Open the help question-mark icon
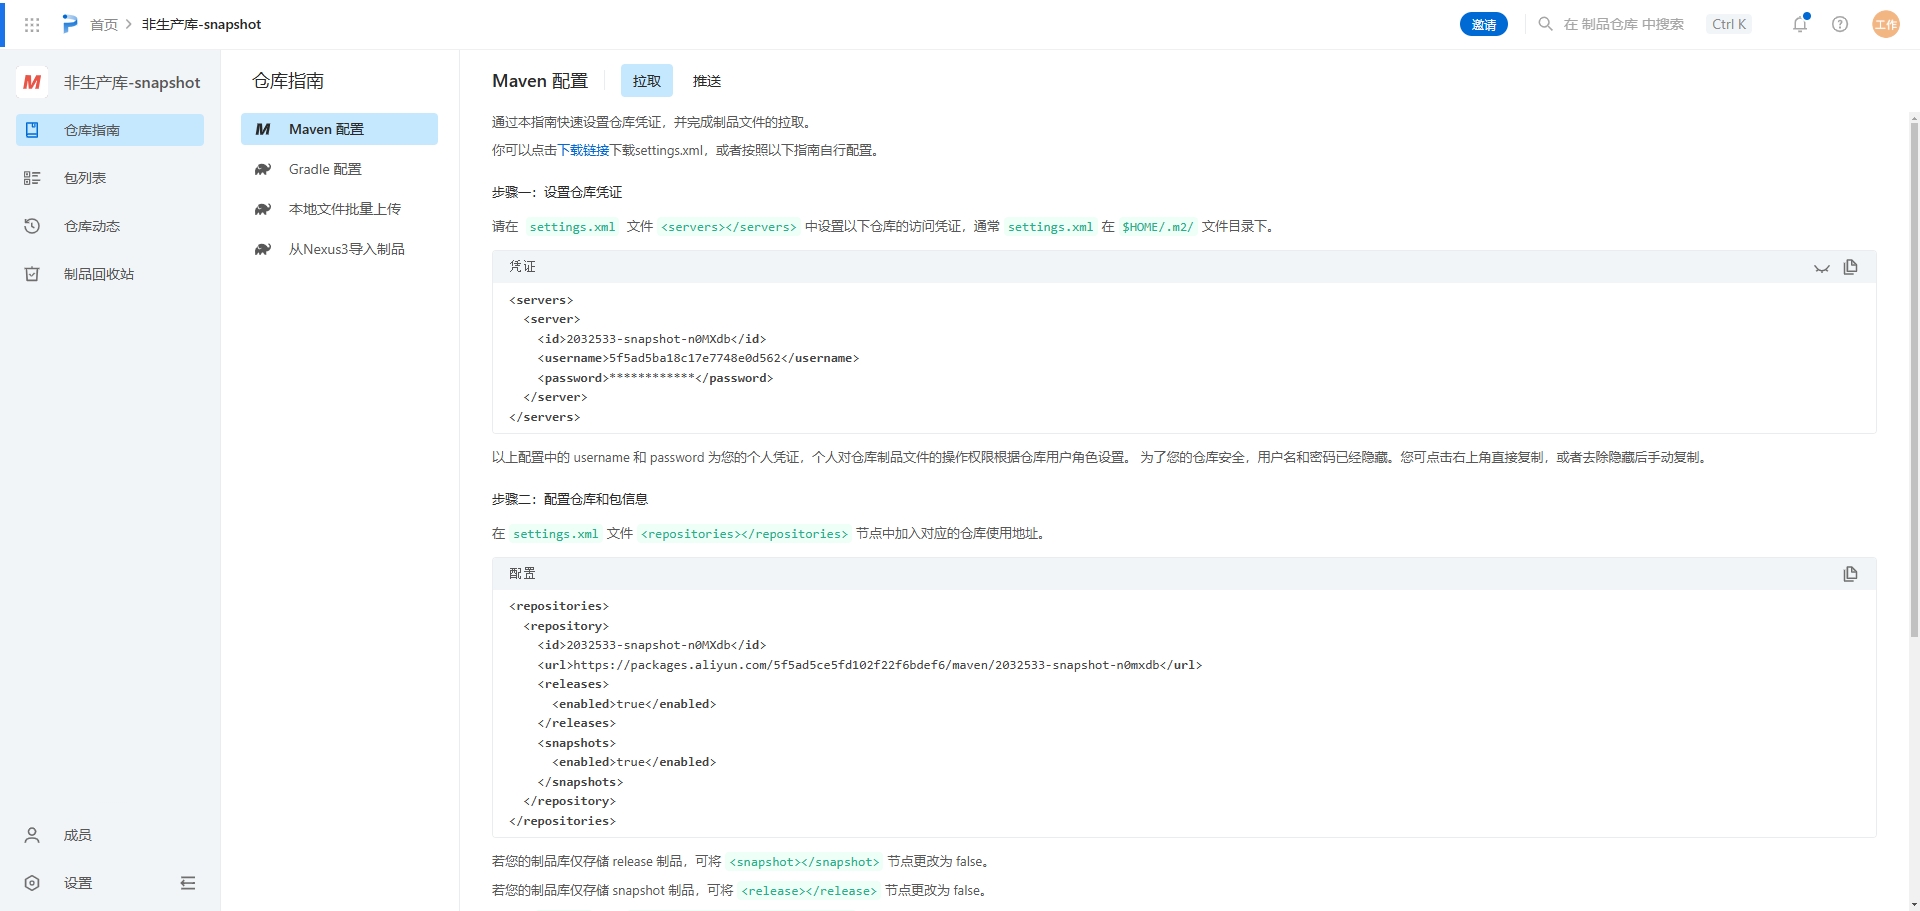This screenshot has width=1920, height=911. (1840, 24)
